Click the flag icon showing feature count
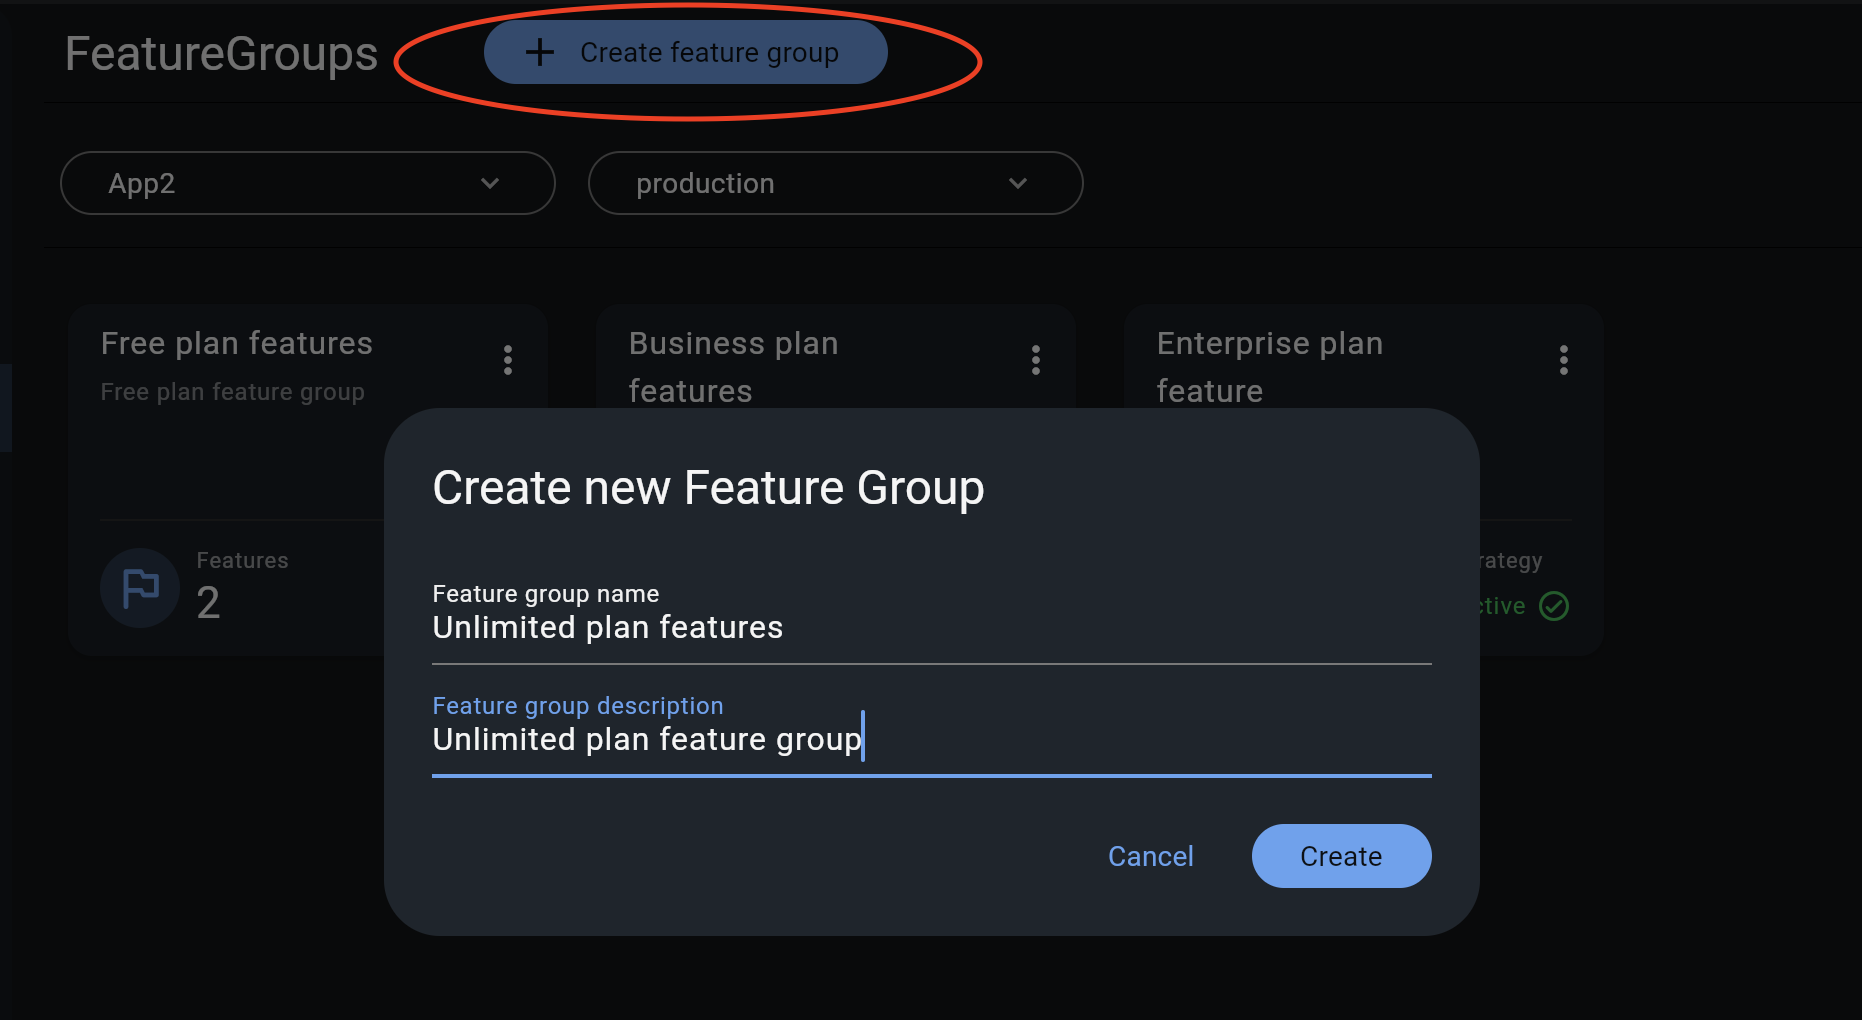This screenshot has width=1862, height=1020. (x=139, y=588)
